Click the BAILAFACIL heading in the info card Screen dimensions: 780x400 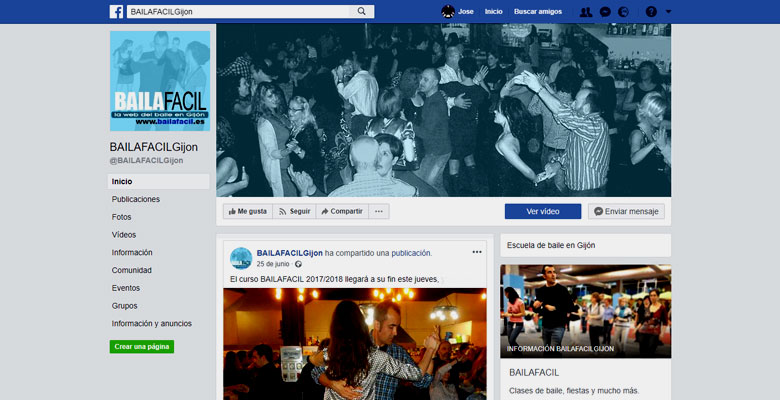(x=534, y=373)
